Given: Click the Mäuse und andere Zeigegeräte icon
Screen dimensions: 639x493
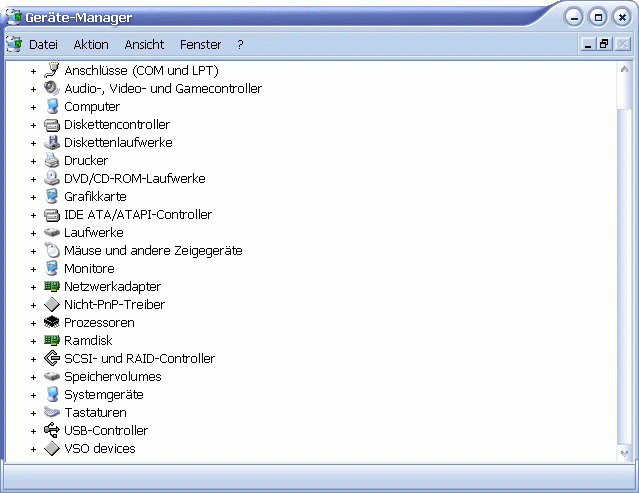Looking at the screenshot, I should (x=52, y=251).
